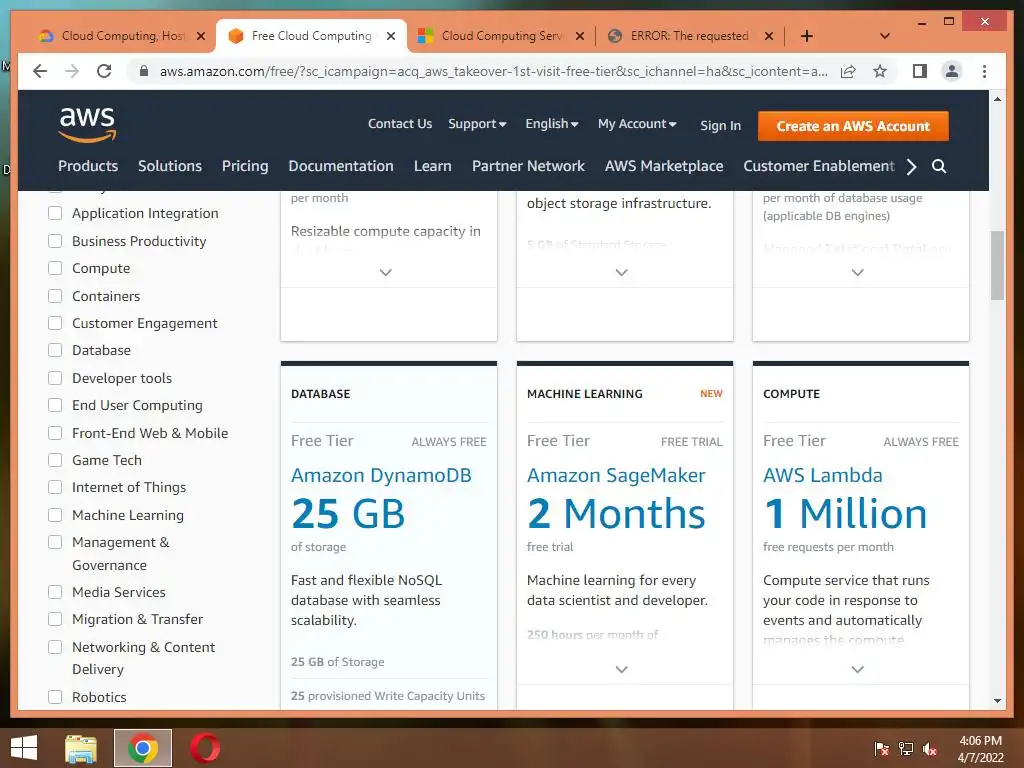Screen dimensions: 1024x768
Task: Reload the current page
Action: [x=104, y=71]
